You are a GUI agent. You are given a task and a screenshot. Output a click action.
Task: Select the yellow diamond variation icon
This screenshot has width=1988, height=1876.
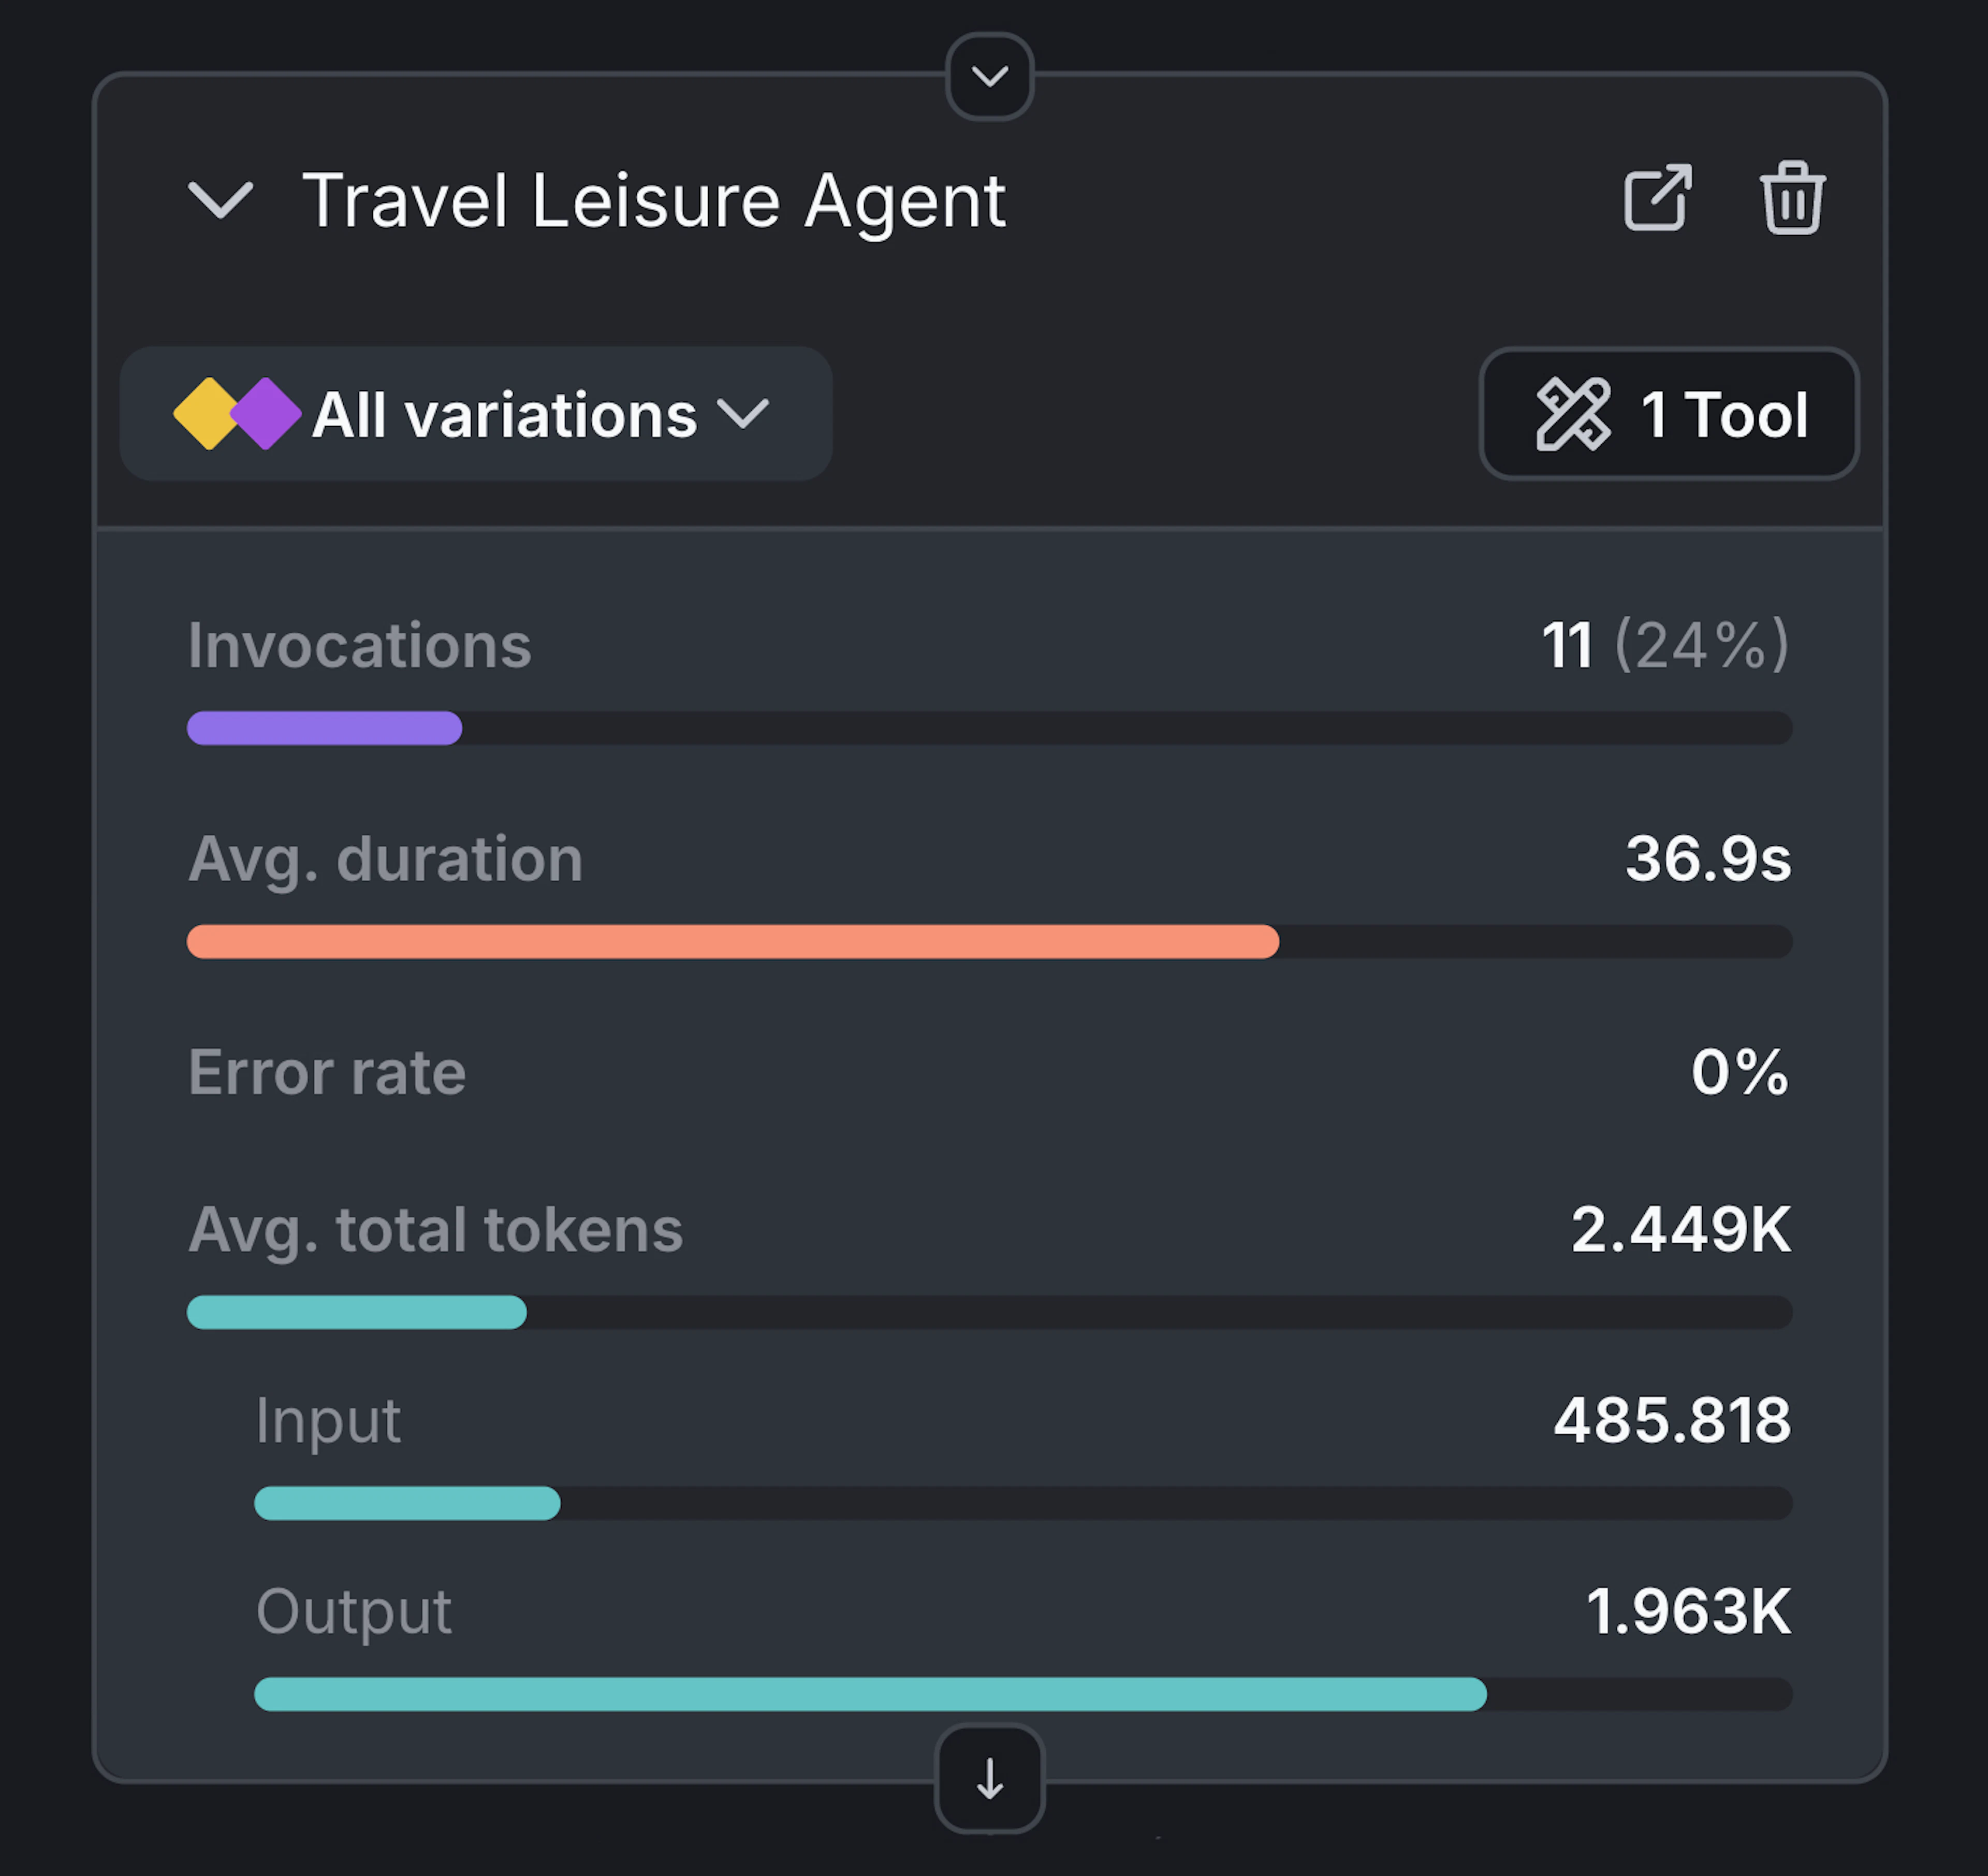[207, 413]
